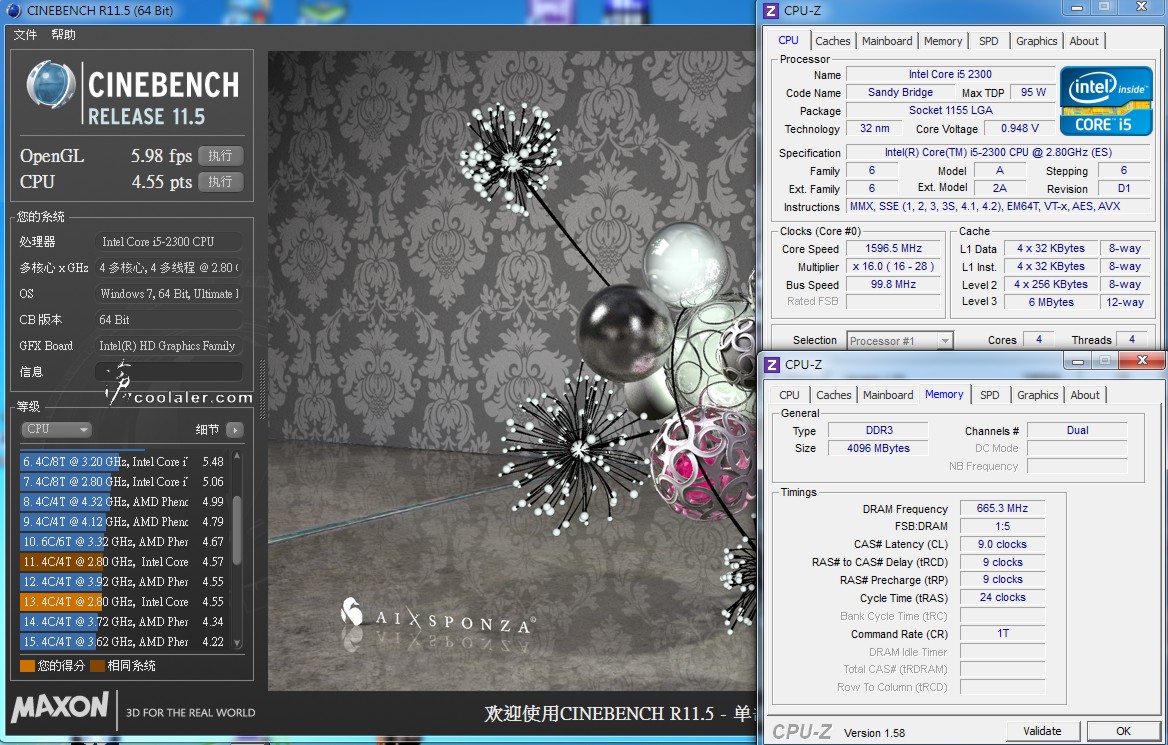The image size is (1168, 745).
Task: Switch to Caches tab in lower CPU-Z window
Action: (834, 395)
